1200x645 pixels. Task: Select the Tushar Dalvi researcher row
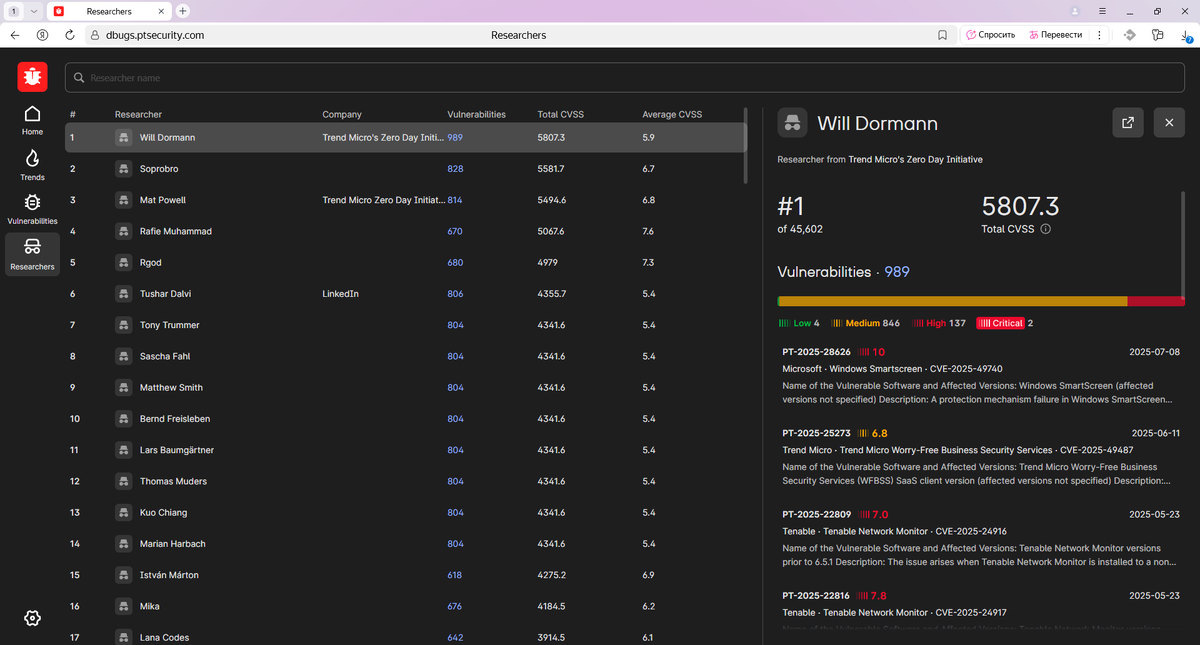tap(405, 294)
